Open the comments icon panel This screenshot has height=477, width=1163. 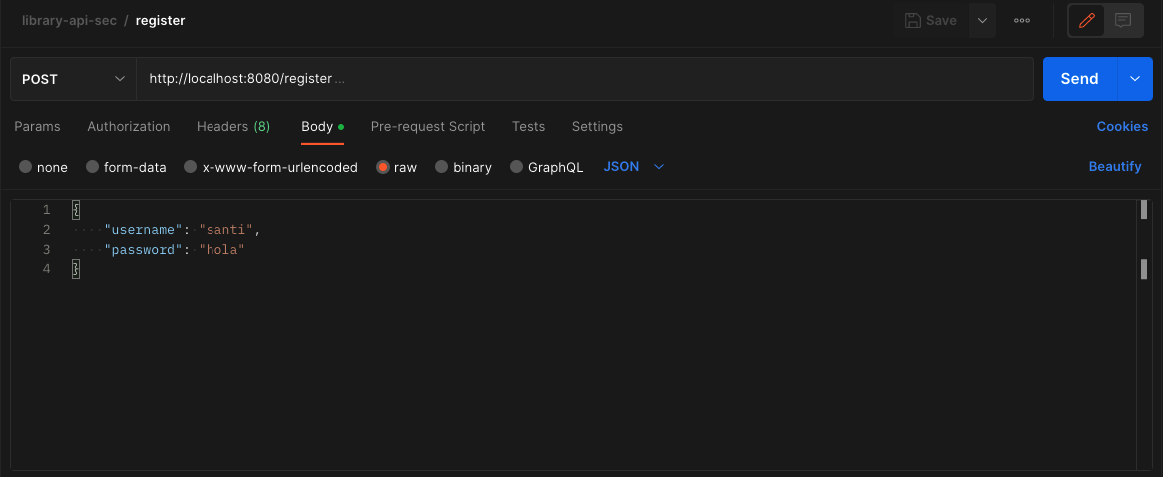tap(1123, 20)
